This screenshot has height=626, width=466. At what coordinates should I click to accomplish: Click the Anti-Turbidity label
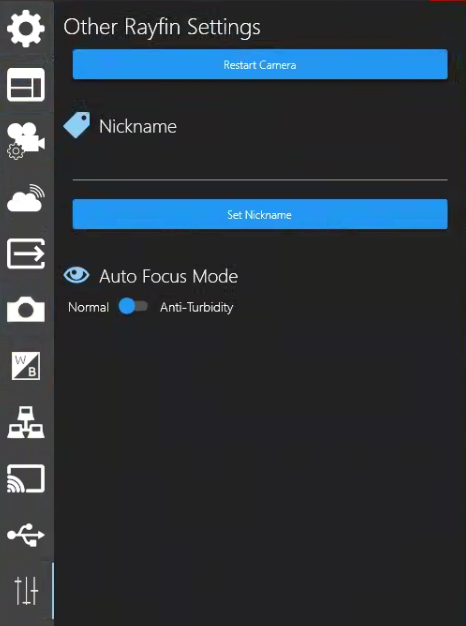(196, 307)
